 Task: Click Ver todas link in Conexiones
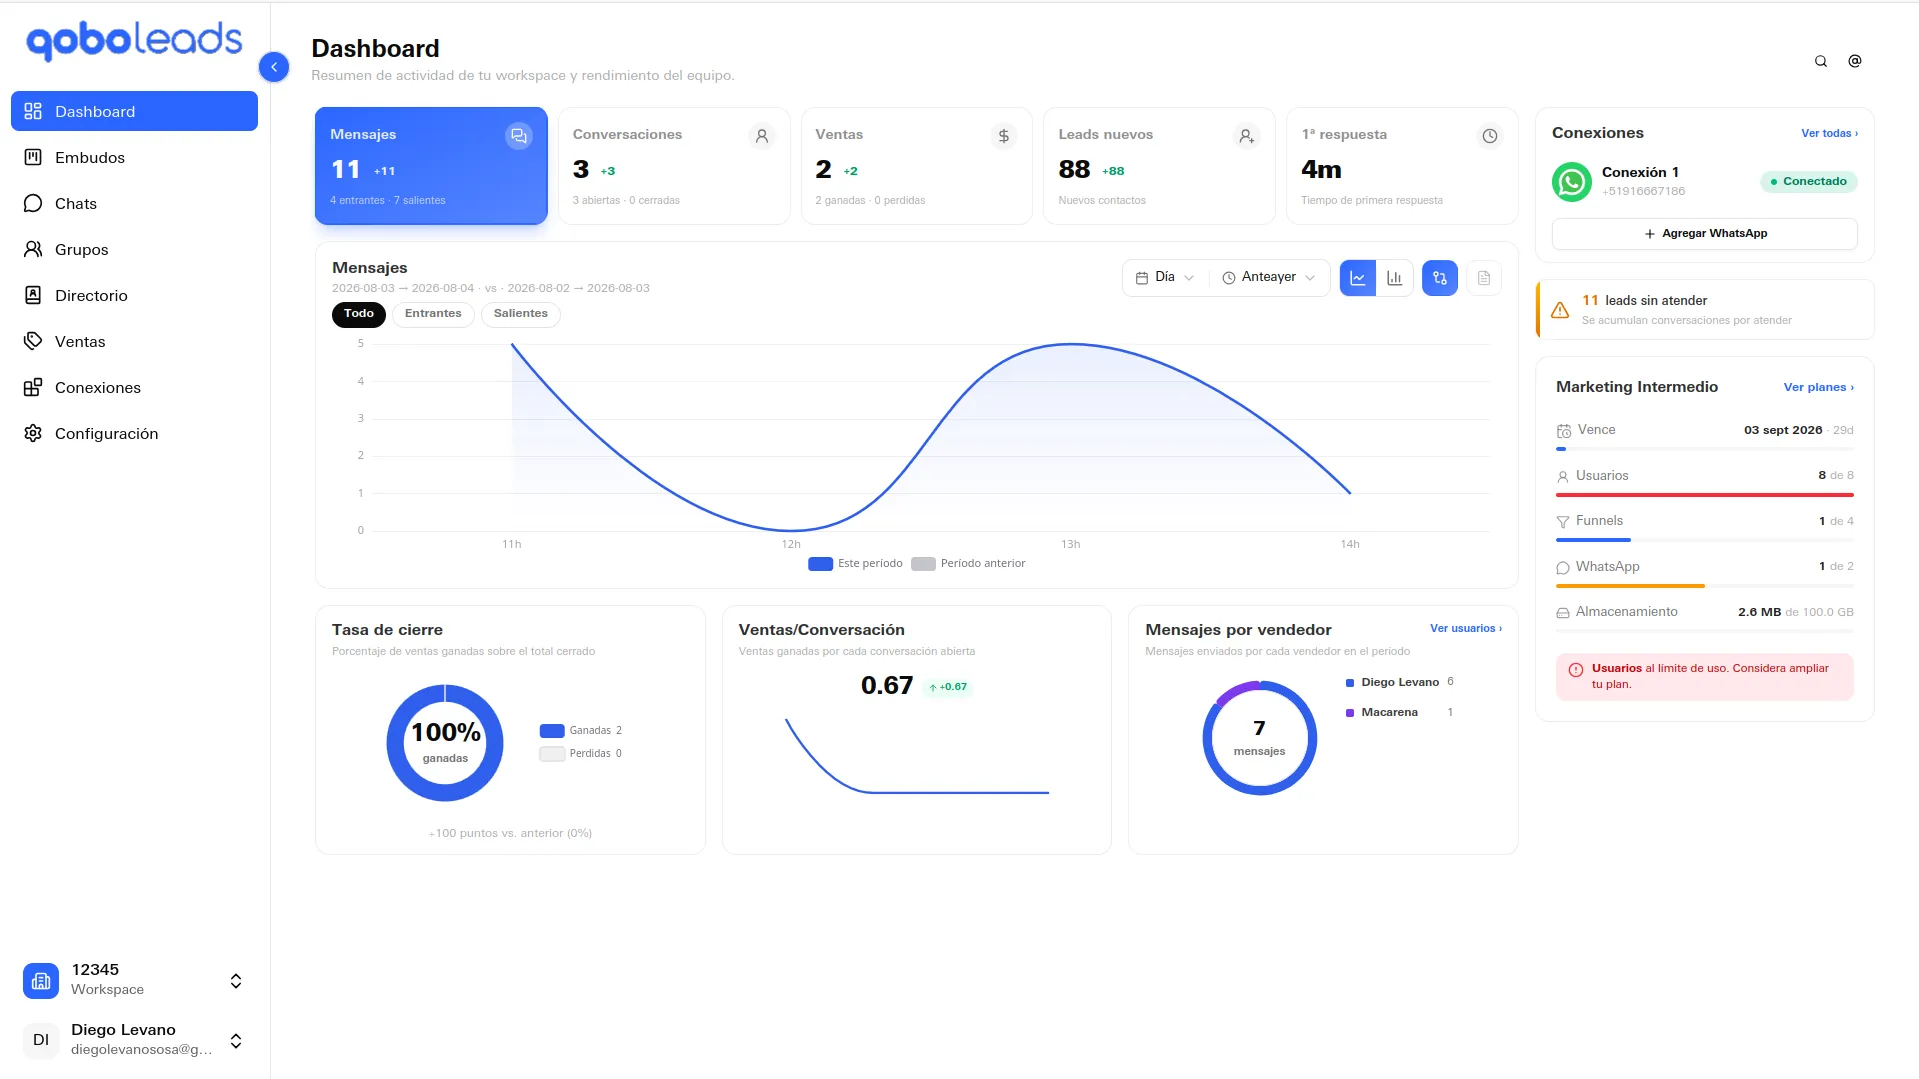[1829, 133]
